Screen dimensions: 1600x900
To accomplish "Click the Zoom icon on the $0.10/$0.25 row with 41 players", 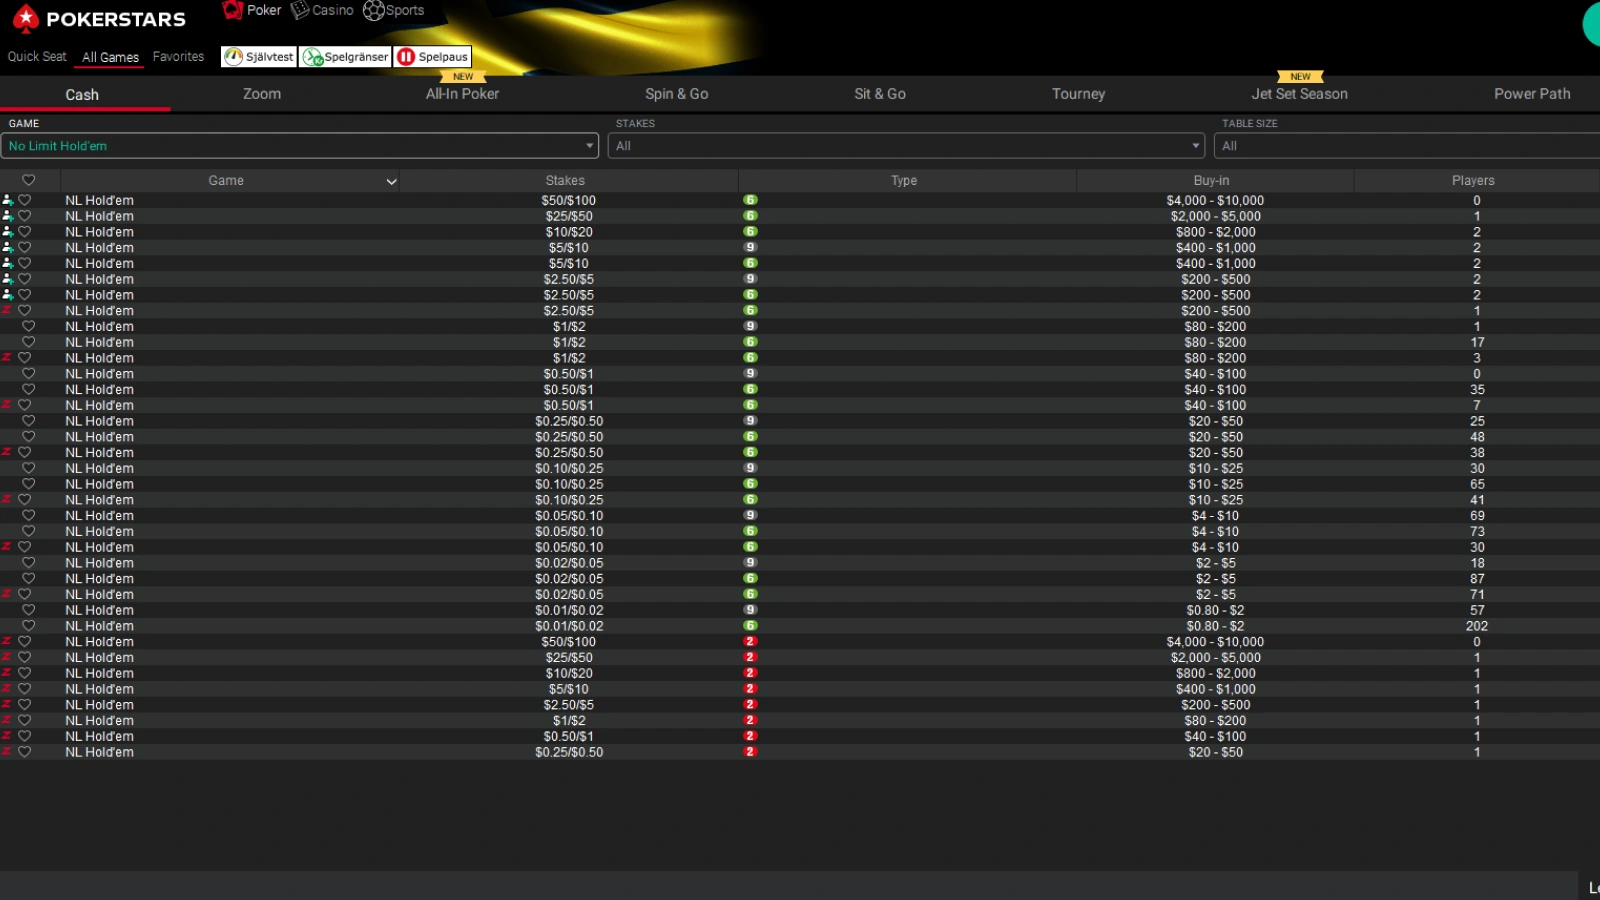I will (7, 500).
